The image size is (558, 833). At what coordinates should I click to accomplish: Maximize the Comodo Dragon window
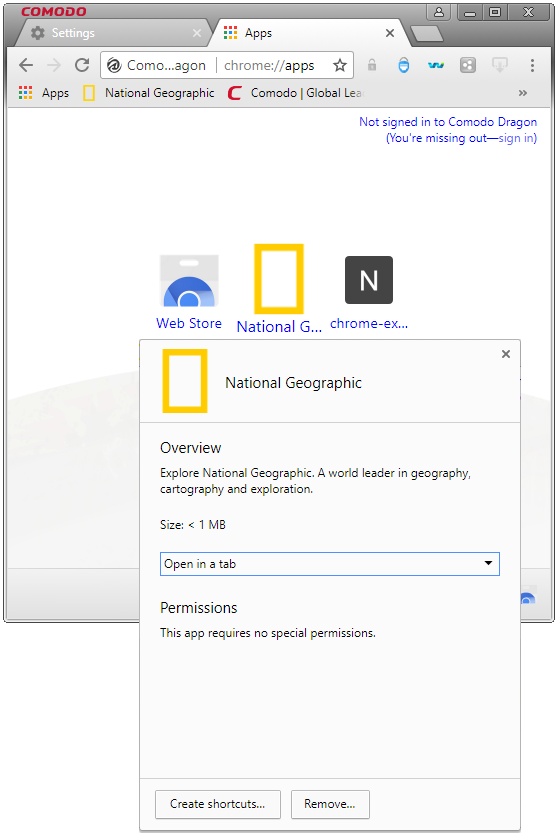[x=495, y=12]
